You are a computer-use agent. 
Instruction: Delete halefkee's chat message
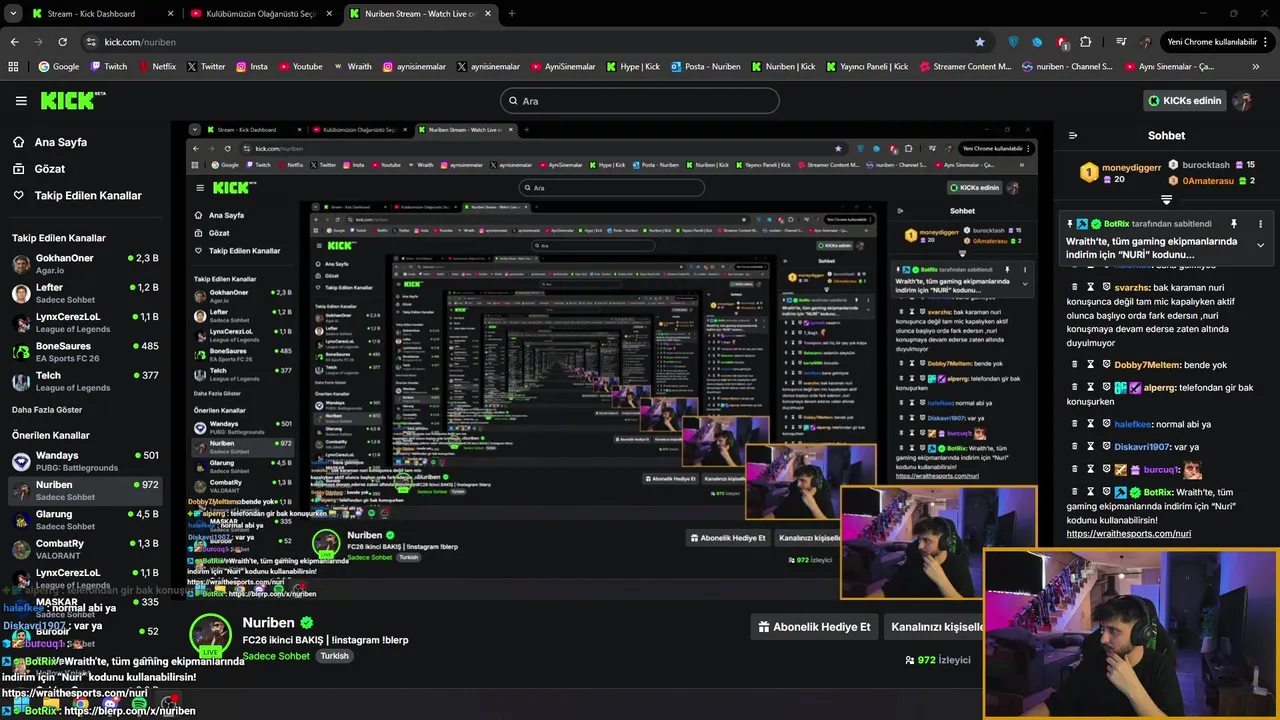coord(1075,424)
